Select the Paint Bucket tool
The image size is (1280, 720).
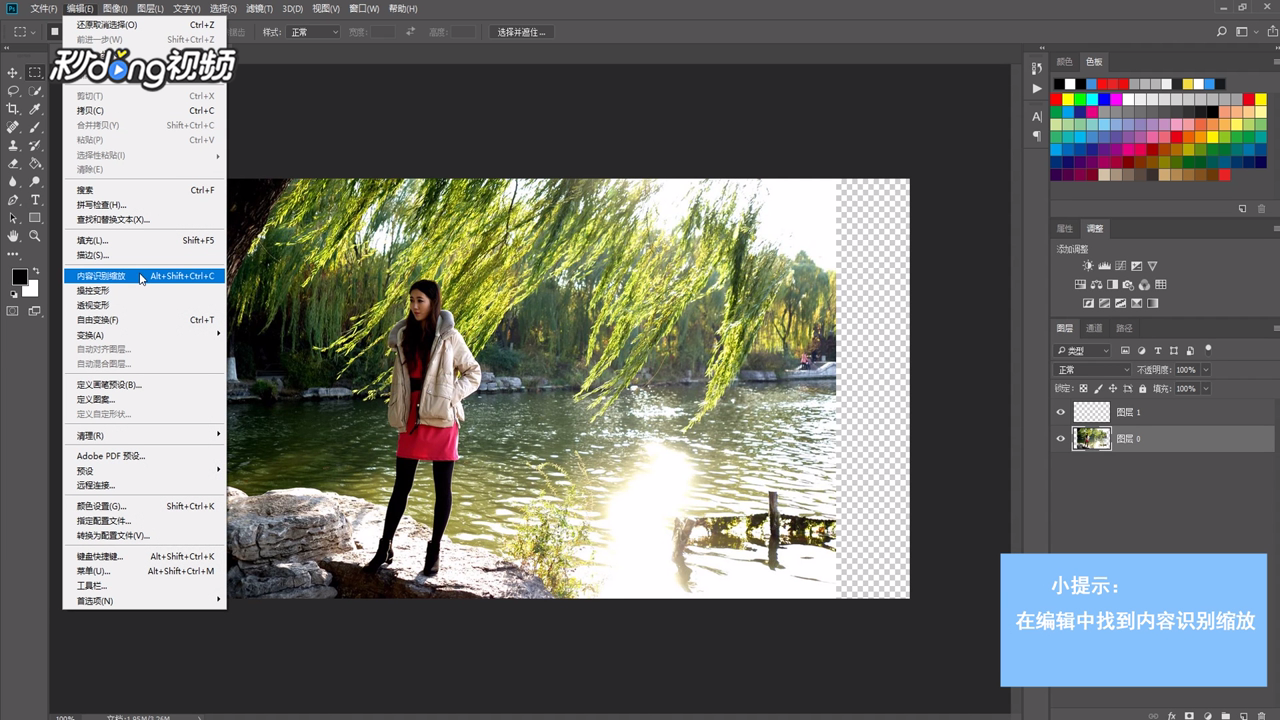[x=35, y=163]
